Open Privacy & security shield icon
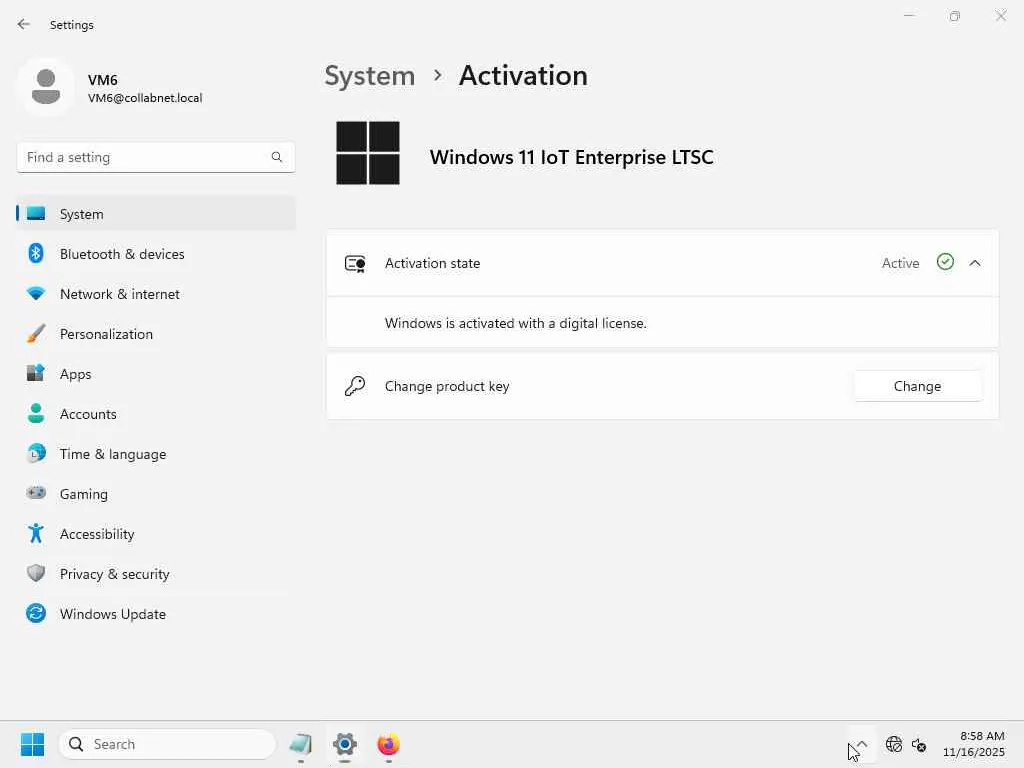 pos(36,574)
